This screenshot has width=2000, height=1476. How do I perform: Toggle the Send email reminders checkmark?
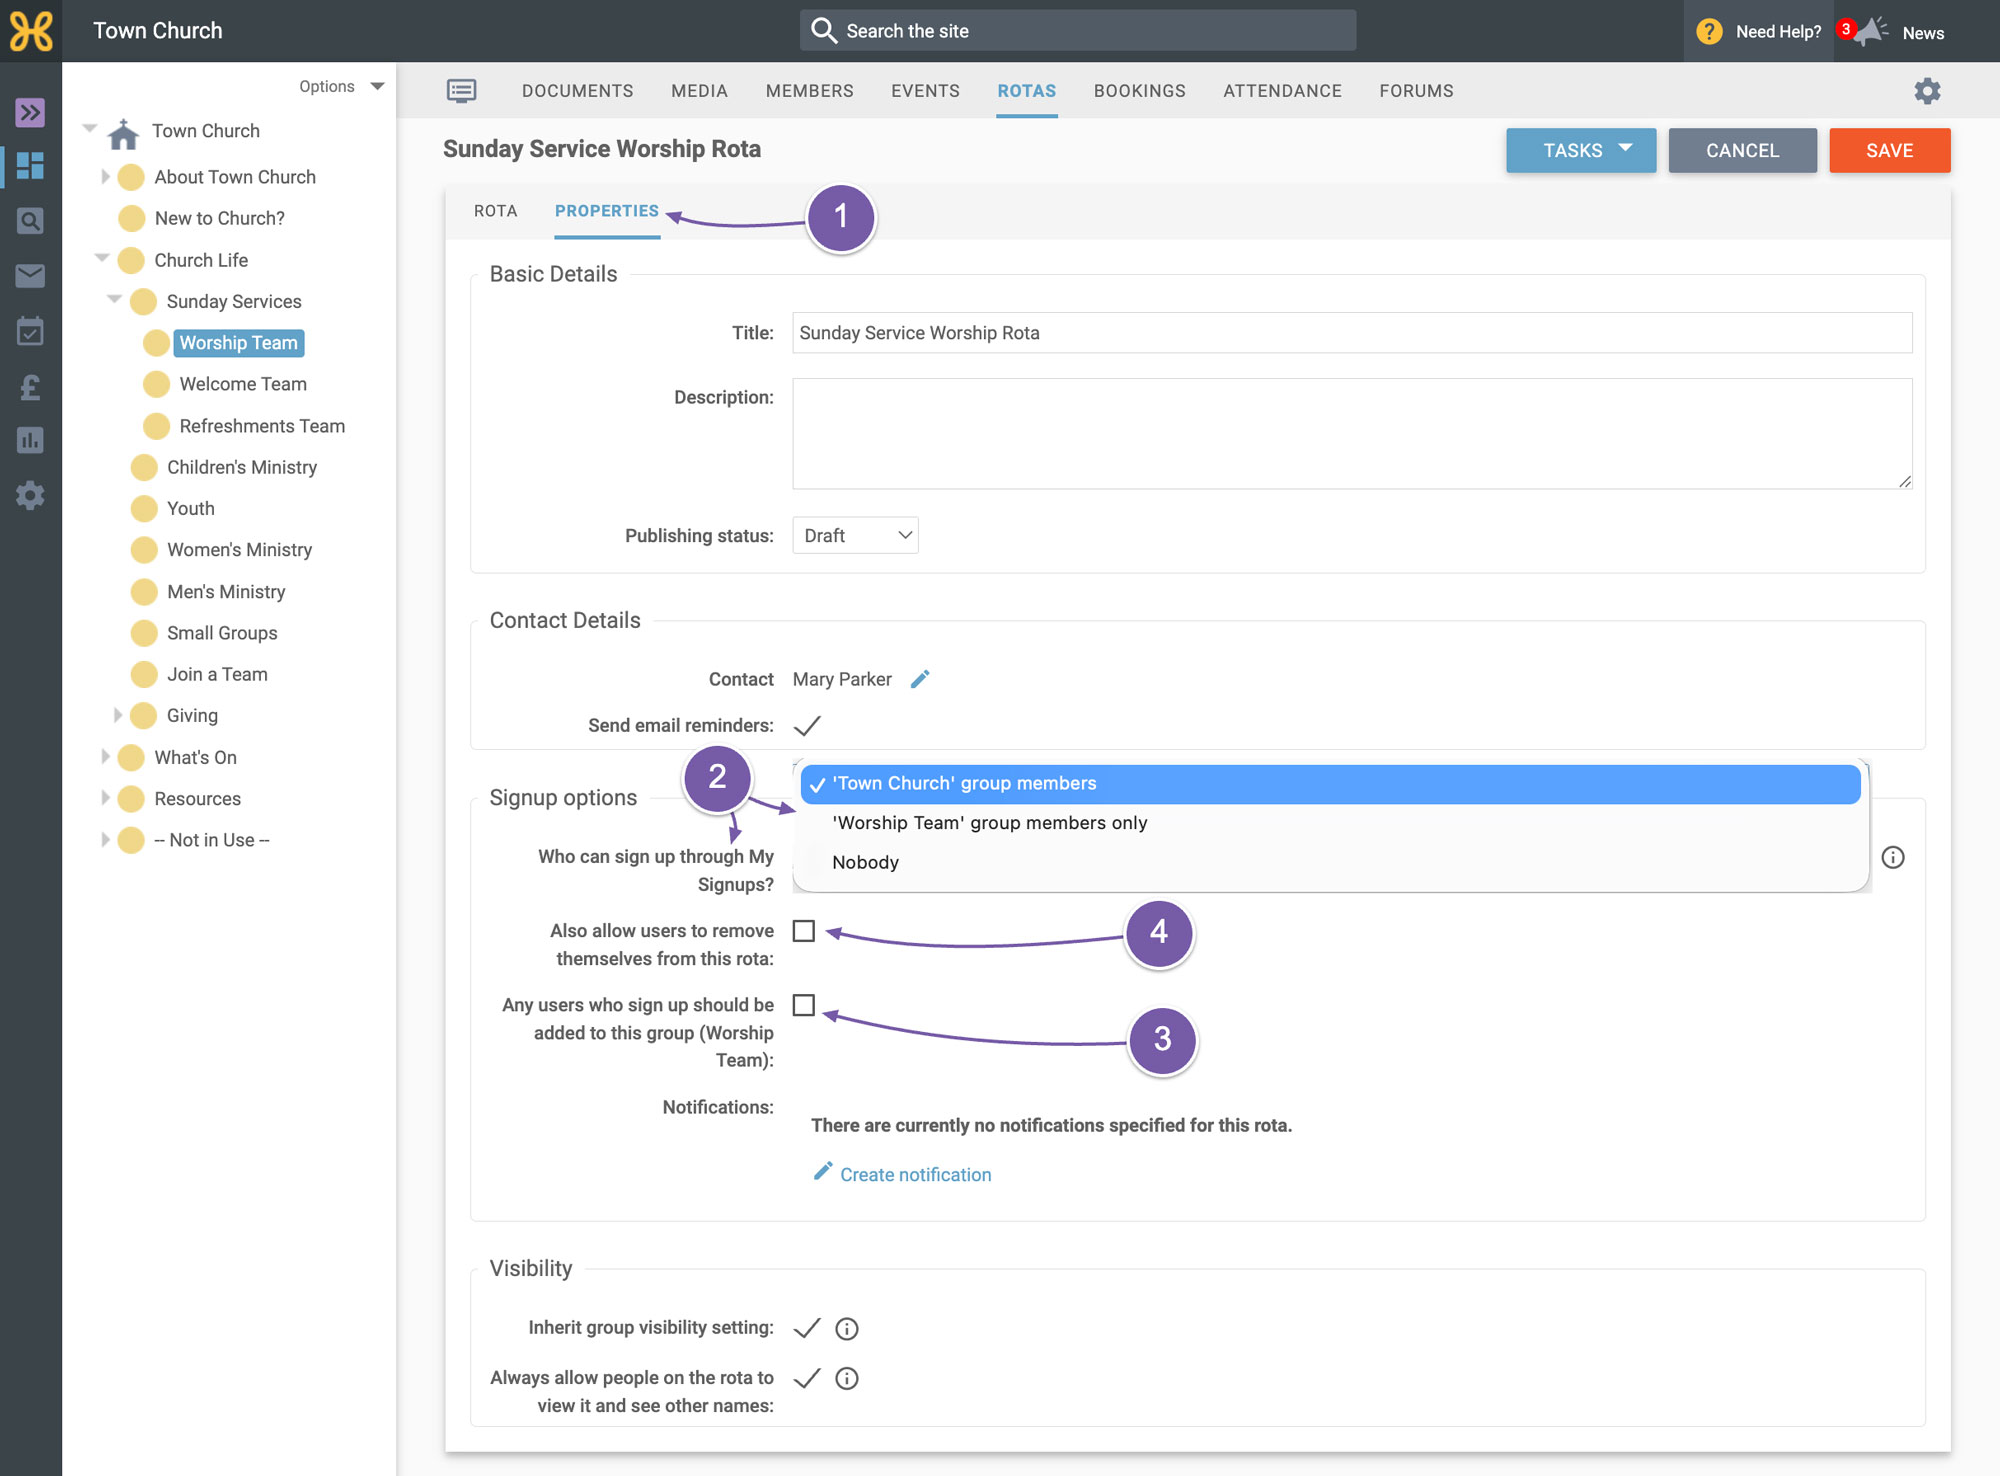pos(807,725)
